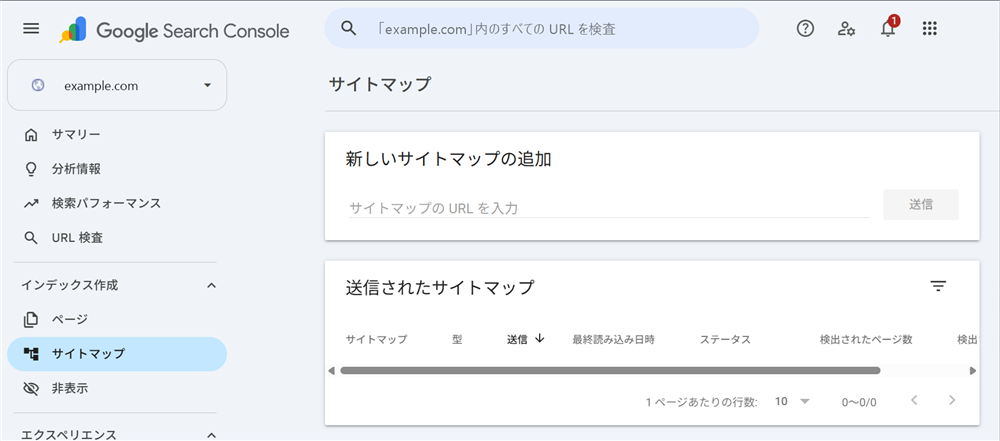Viewport: 1000px width, 441px height.
Task: Click the horizontal scrollbar thumb
Action: [610, 371]
